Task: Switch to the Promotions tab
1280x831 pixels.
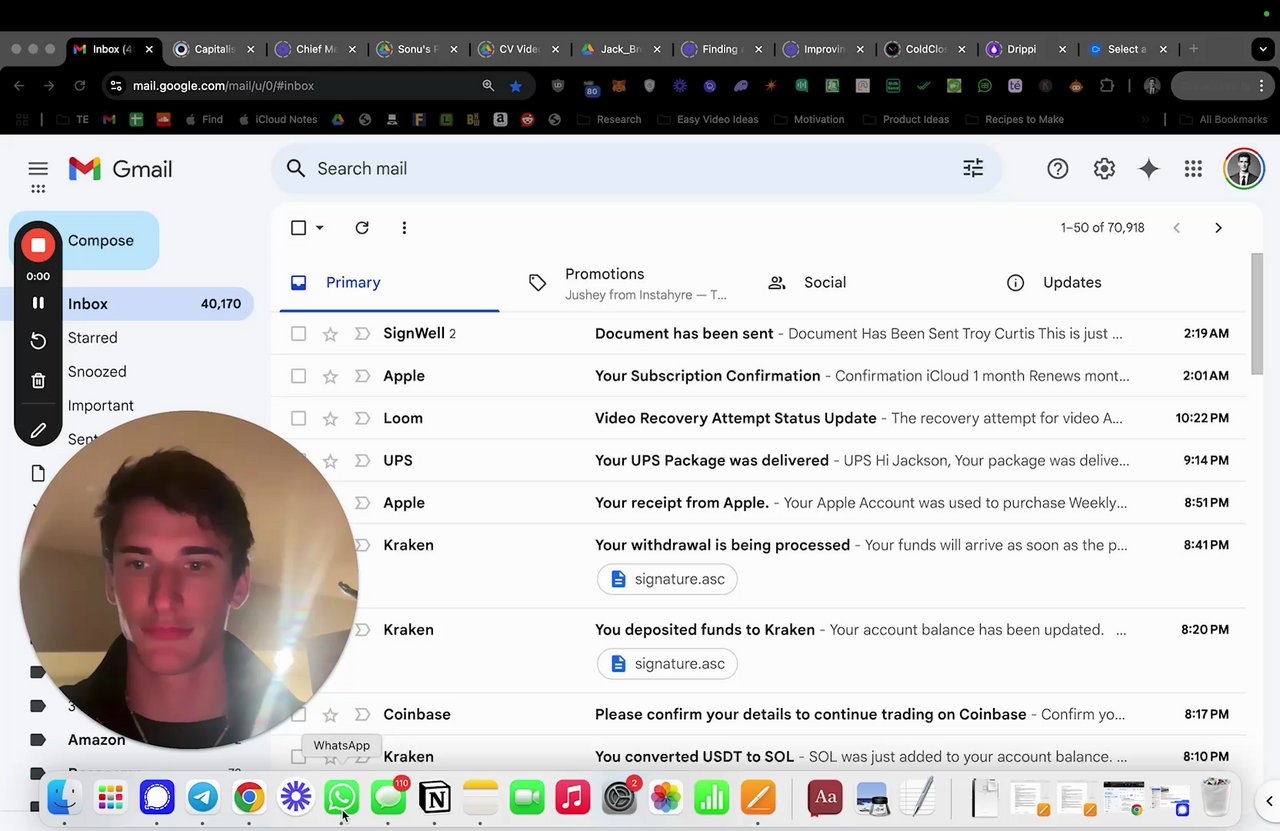Action: pyautogui.click(x=630, y=283)
